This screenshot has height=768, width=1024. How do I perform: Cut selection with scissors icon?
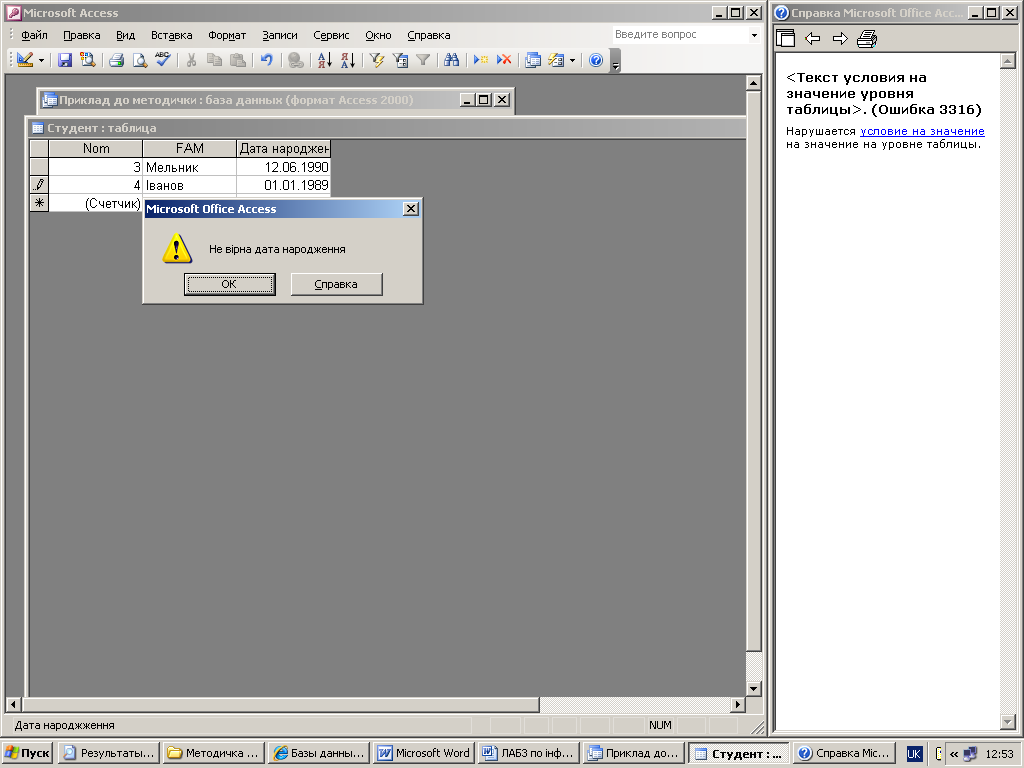point(191,60)
